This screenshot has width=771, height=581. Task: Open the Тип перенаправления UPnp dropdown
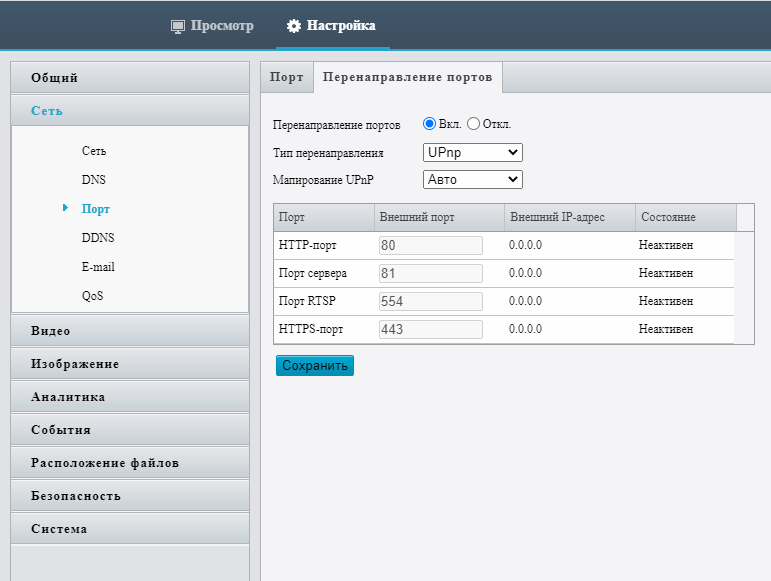[x=473, y=152]
